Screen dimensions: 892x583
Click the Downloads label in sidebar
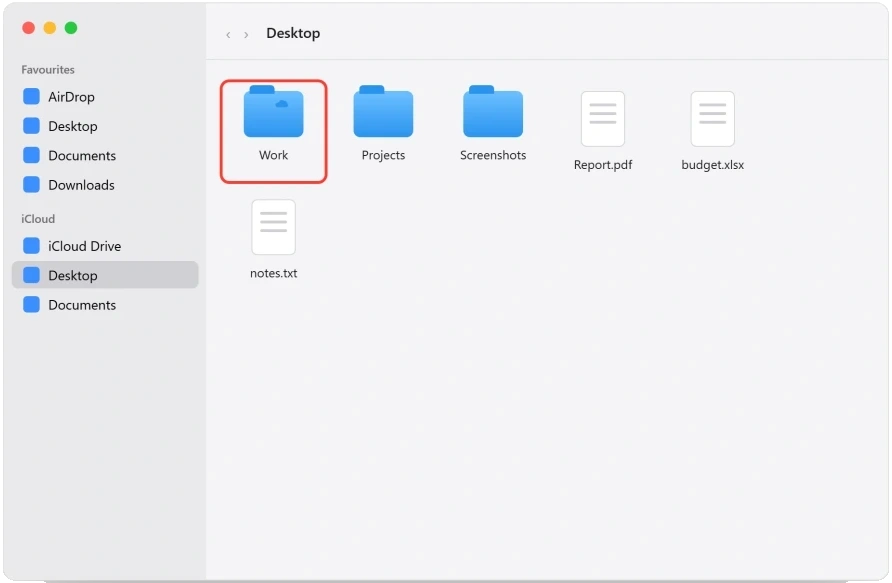click(x=81, y=185)
